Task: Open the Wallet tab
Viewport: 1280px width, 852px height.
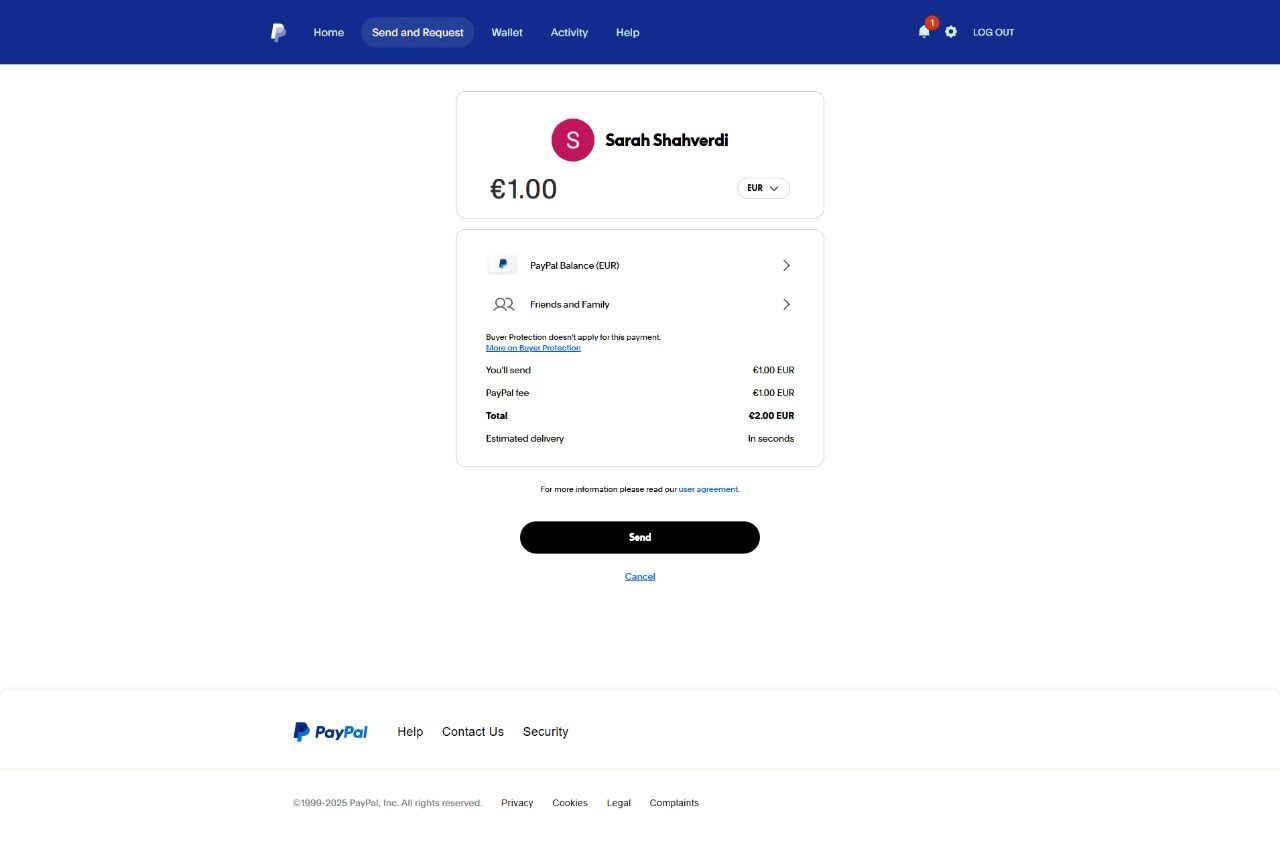Action: click(x=507, y=32)
